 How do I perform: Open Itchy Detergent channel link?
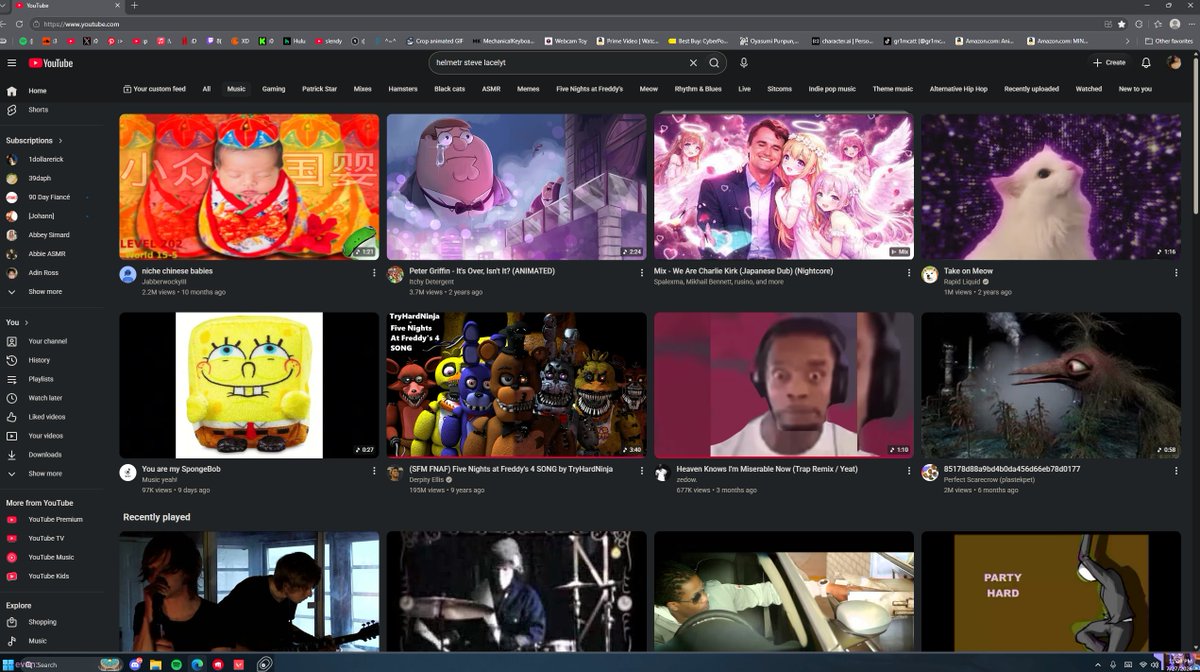tap(431, 282)
